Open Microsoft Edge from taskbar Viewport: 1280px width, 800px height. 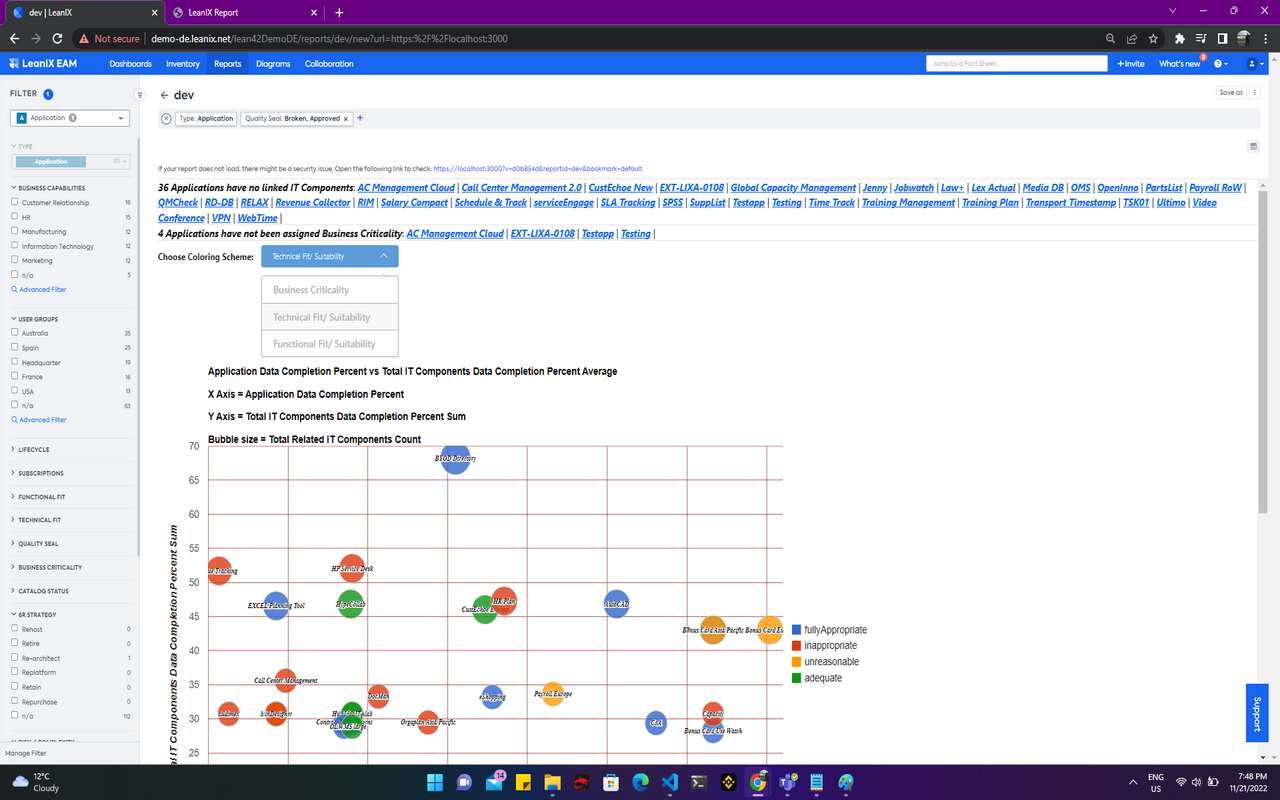tap(641, 782)
